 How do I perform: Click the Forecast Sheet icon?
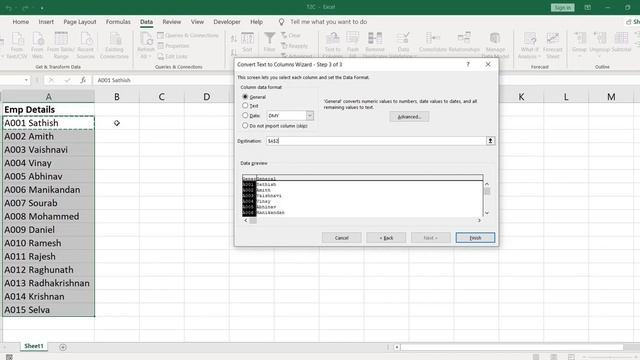pyautogui.click(x=553, y=45)
